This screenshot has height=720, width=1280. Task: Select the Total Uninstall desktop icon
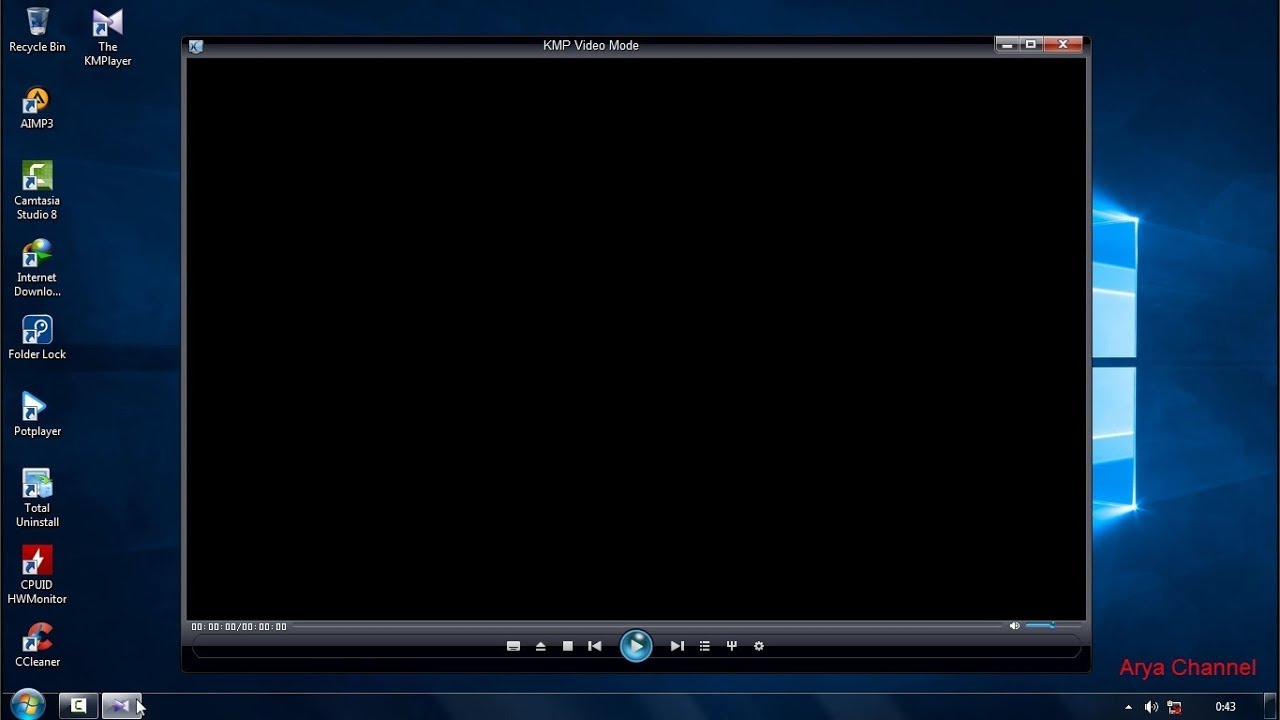pos(37,498)
